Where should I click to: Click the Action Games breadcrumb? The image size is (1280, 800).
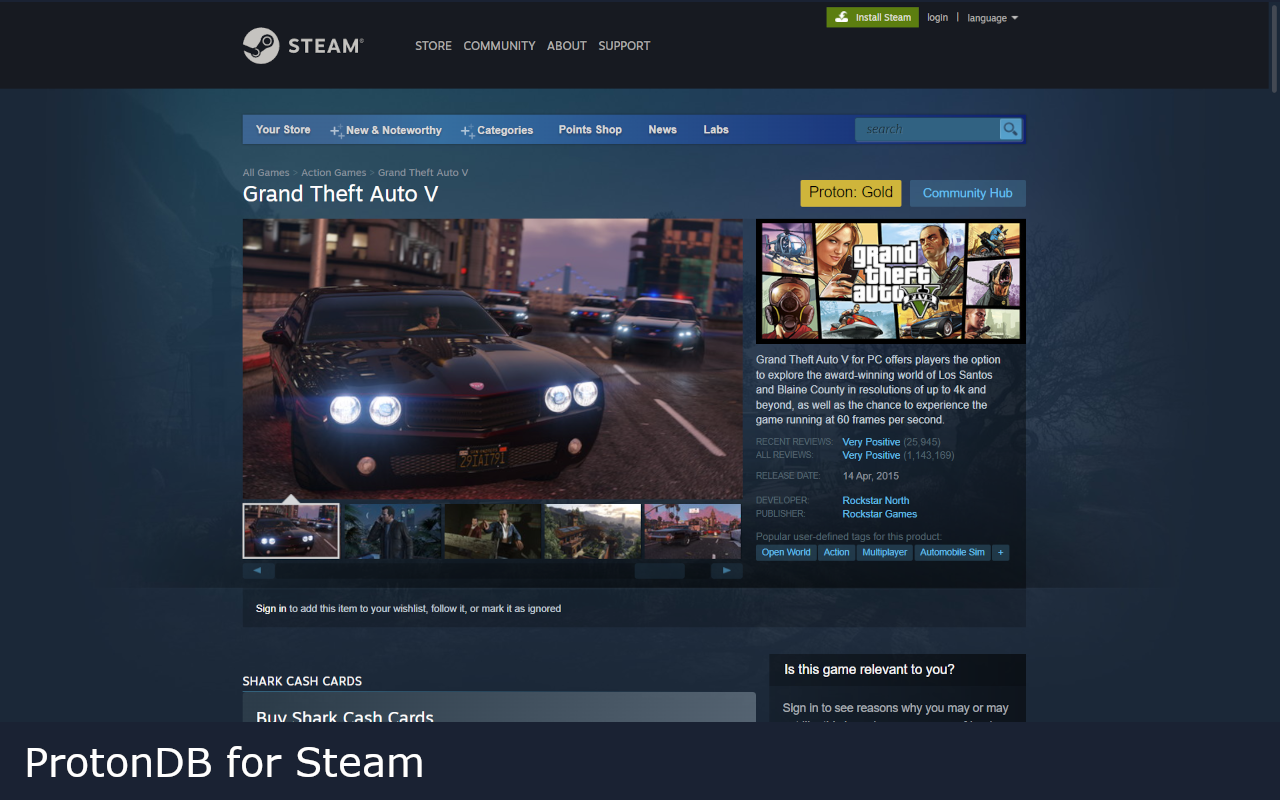point(333,173)
